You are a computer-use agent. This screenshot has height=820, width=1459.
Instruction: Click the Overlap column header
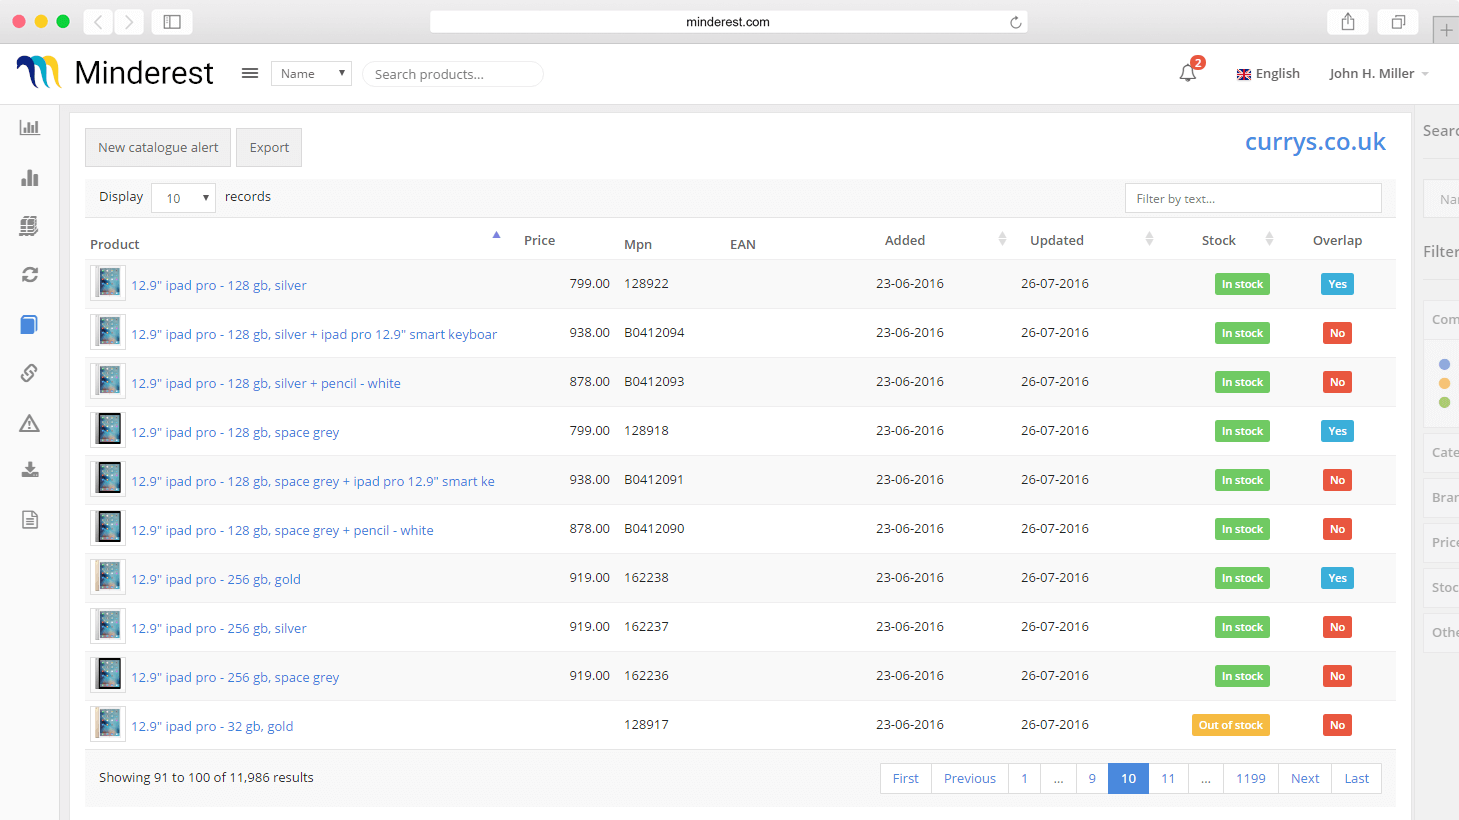1337,240
